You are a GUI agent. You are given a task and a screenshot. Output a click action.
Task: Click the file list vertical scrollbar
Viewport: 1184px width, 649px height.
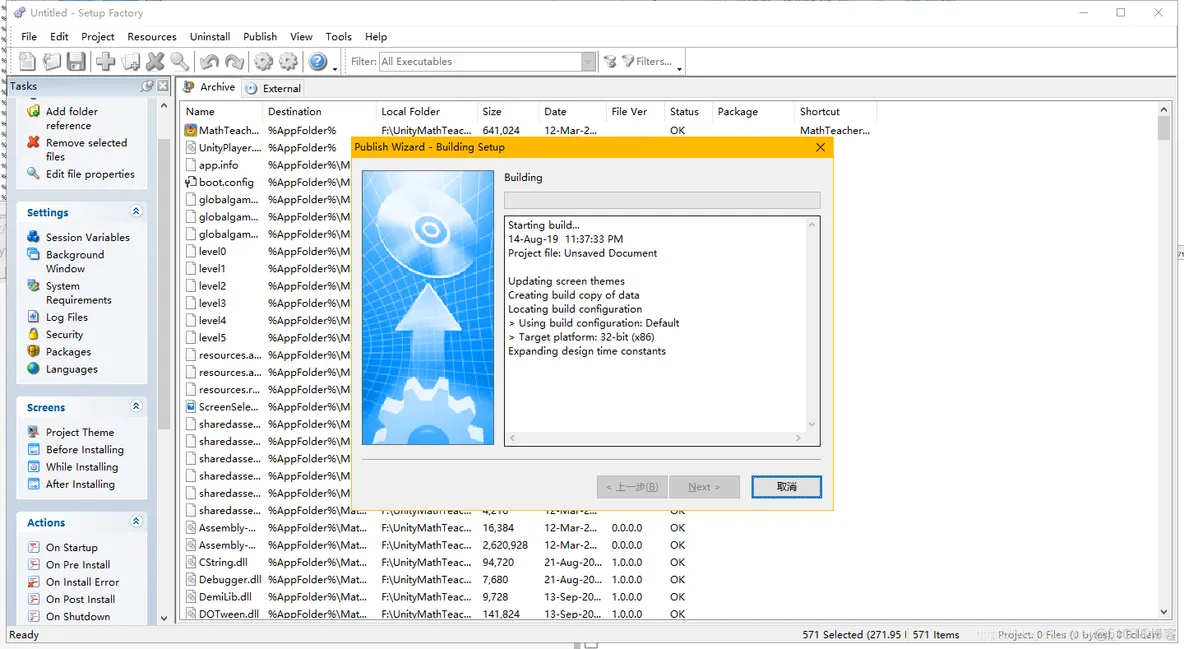coord(1164,362)
